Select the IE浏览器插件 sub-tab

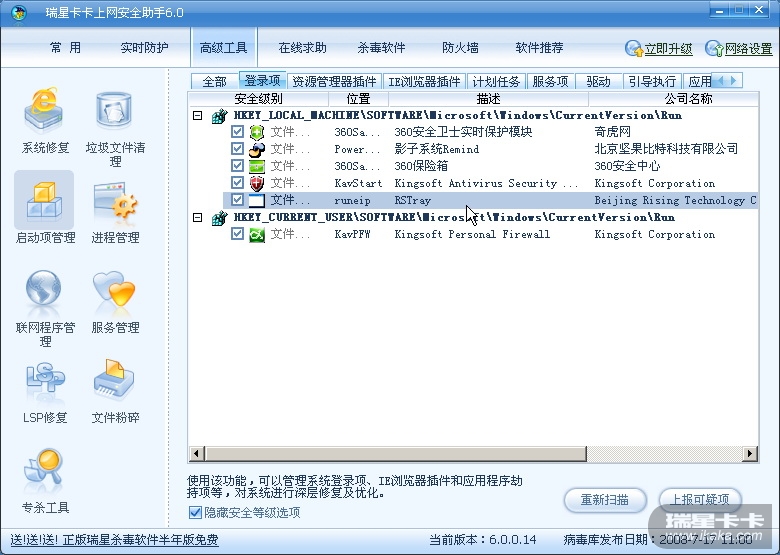coord(424,81)
